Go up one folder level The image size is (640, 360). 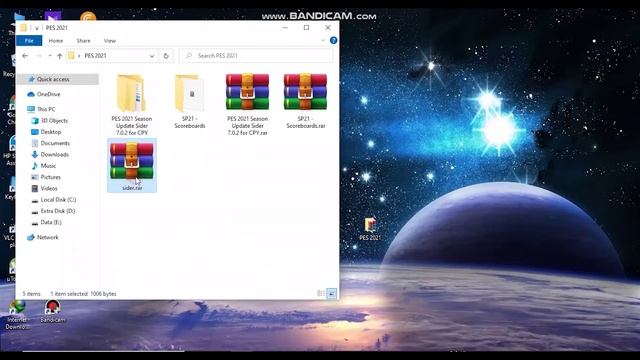click(x=60, y=56)
